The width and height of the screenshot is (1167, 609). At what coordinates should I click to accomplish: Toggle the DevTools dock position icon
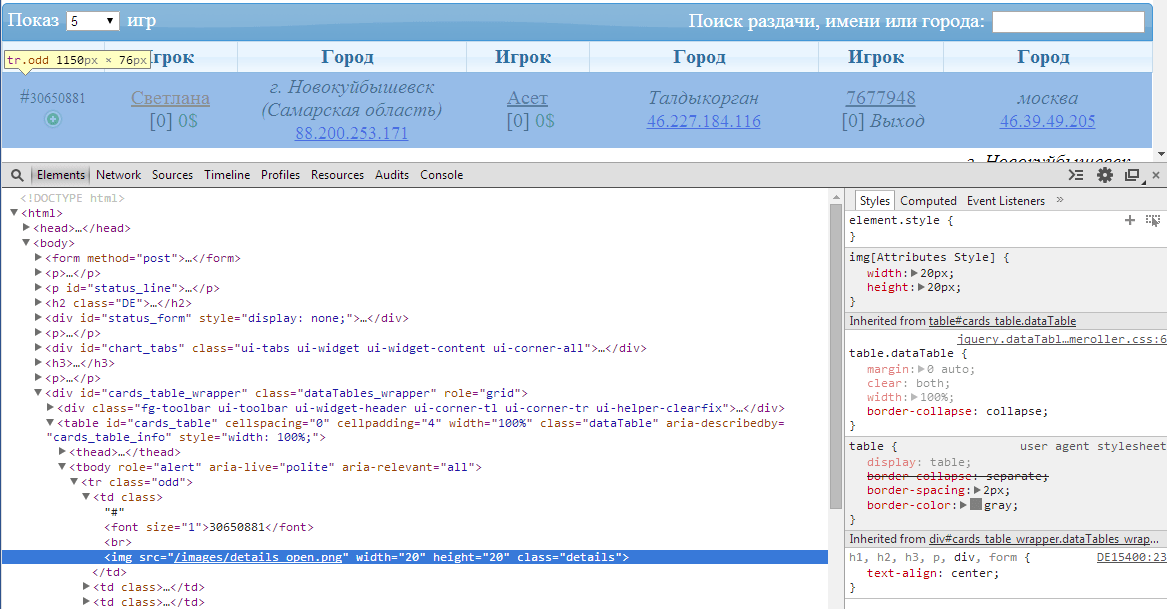click(x=1131, y=174)
